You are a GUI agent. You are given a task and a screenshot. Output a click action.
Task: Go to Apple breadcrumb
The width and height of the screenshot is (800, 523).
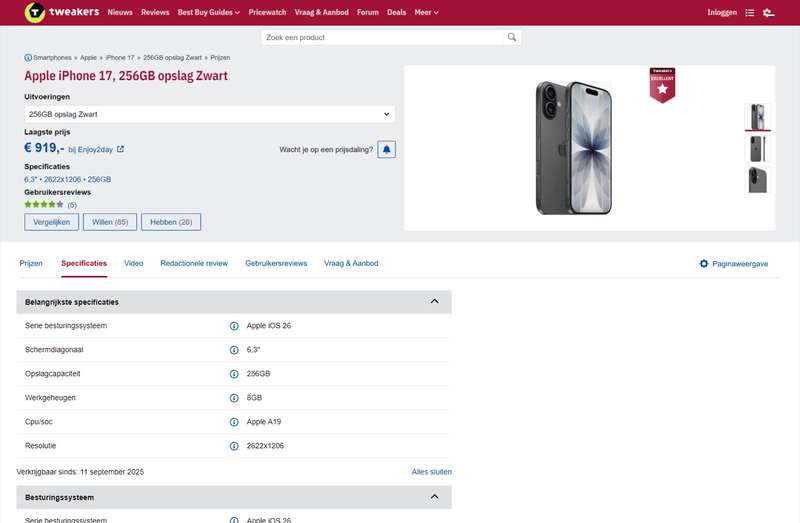pyautogui.click(x=88, y=58)
